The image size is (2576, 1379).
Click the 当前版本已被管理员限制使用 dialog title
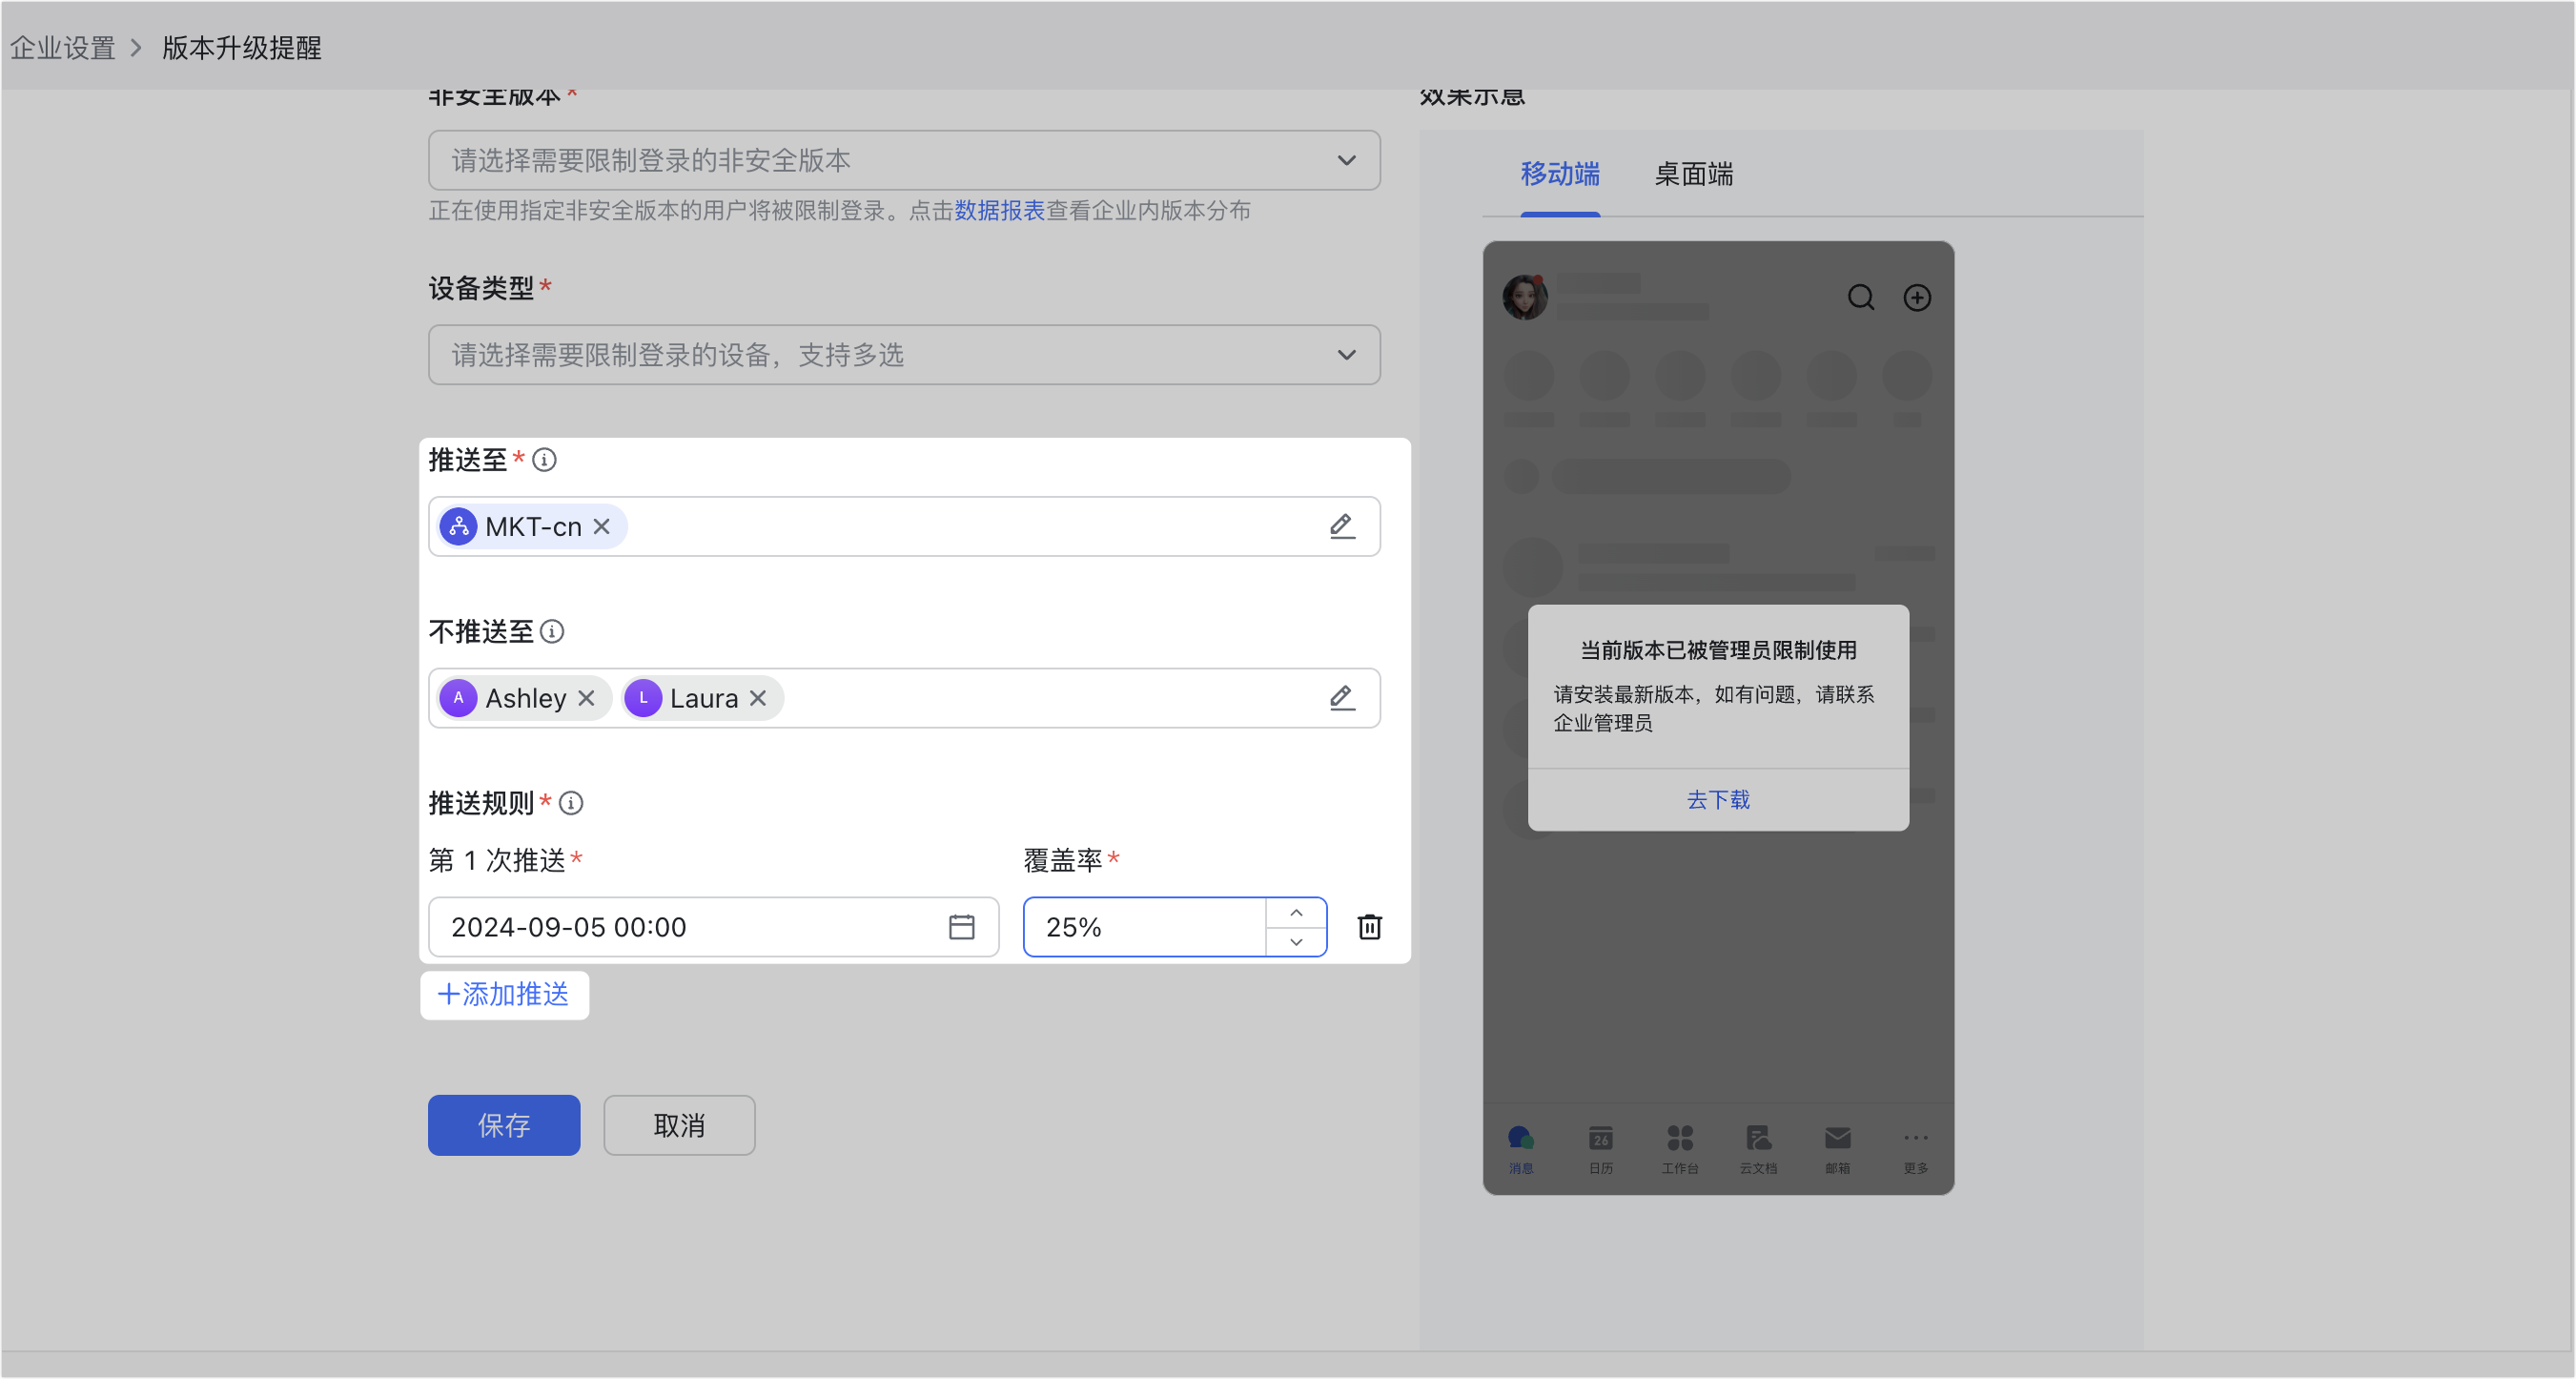pos(1718,650)
